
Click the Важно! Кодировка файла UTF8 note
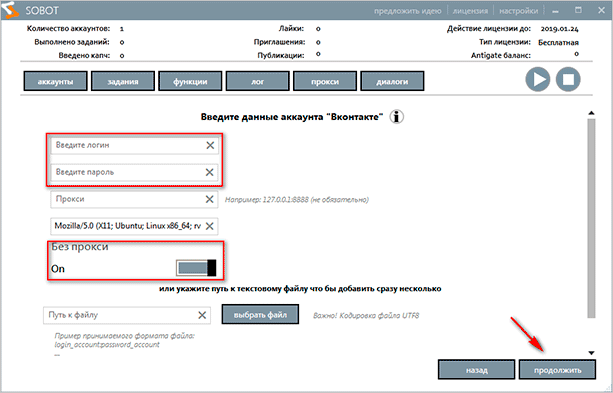(x=366, y=316)
